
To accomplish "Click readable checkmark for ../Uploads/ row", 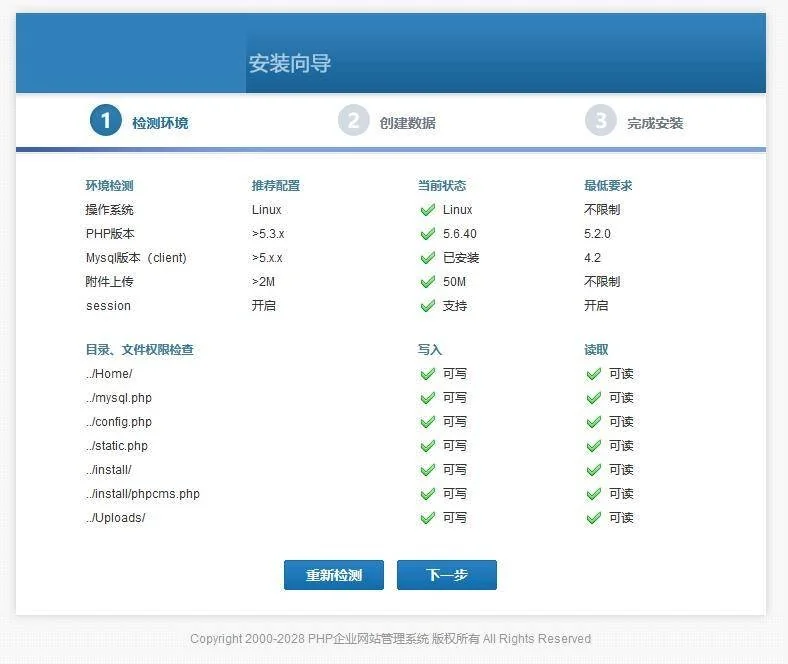I will point(594,518).
